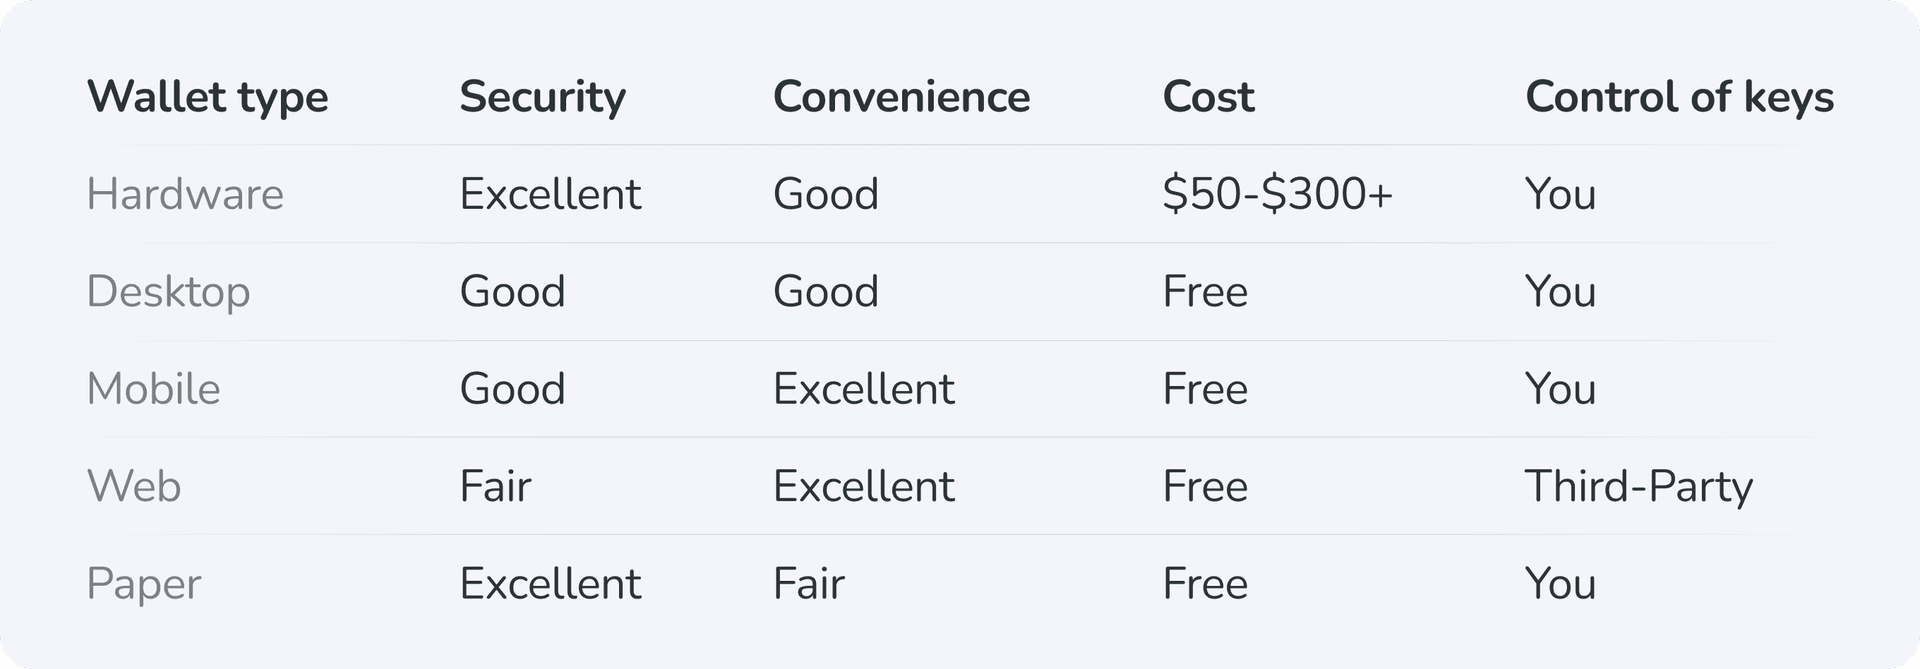Click Paper wallet's Fair convenience cell

[x=808, y=584]
